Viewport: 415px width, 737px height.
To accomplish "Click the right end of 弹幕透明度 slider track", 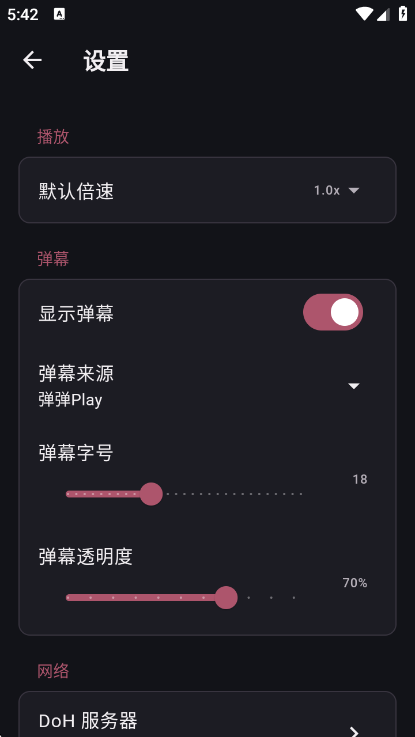I will pyautogui.click(x=294, y=597).
